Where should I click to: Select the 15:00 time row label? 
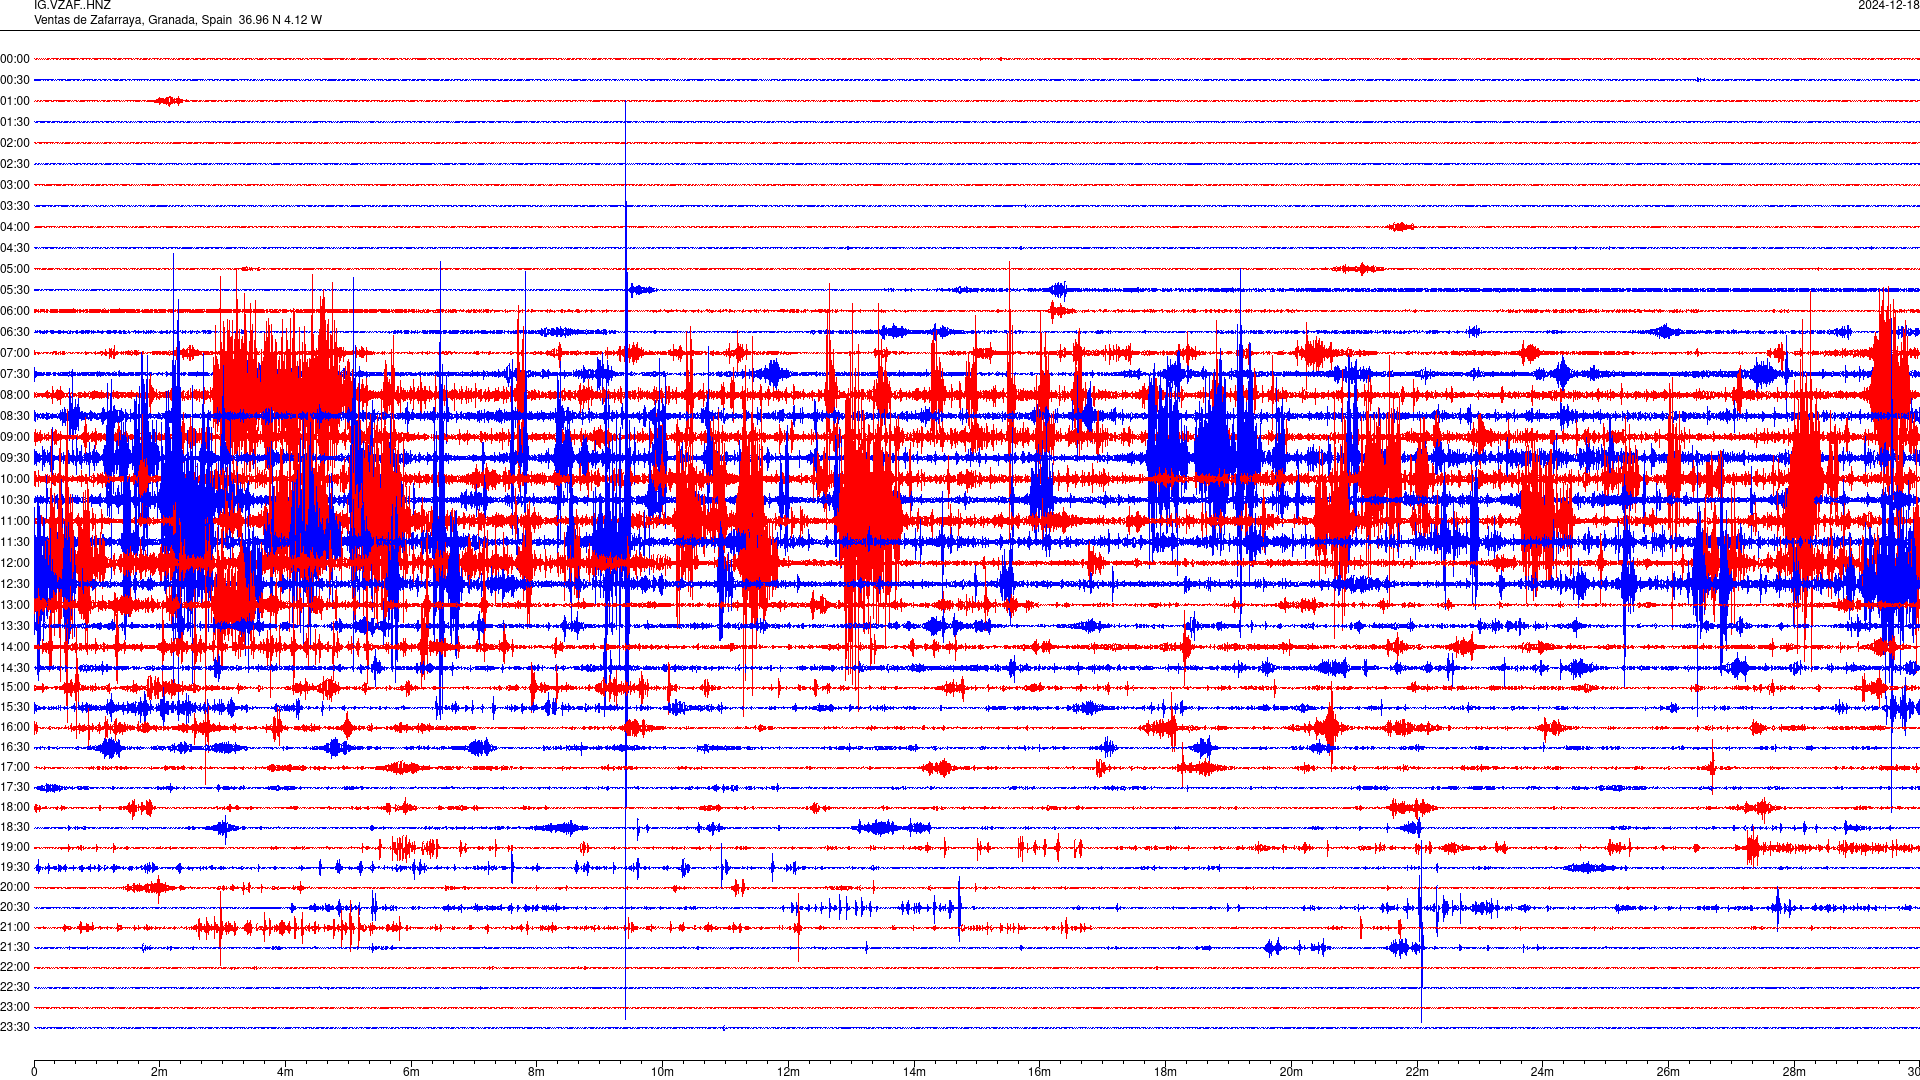pyautogui.click(x=15, y=687)
